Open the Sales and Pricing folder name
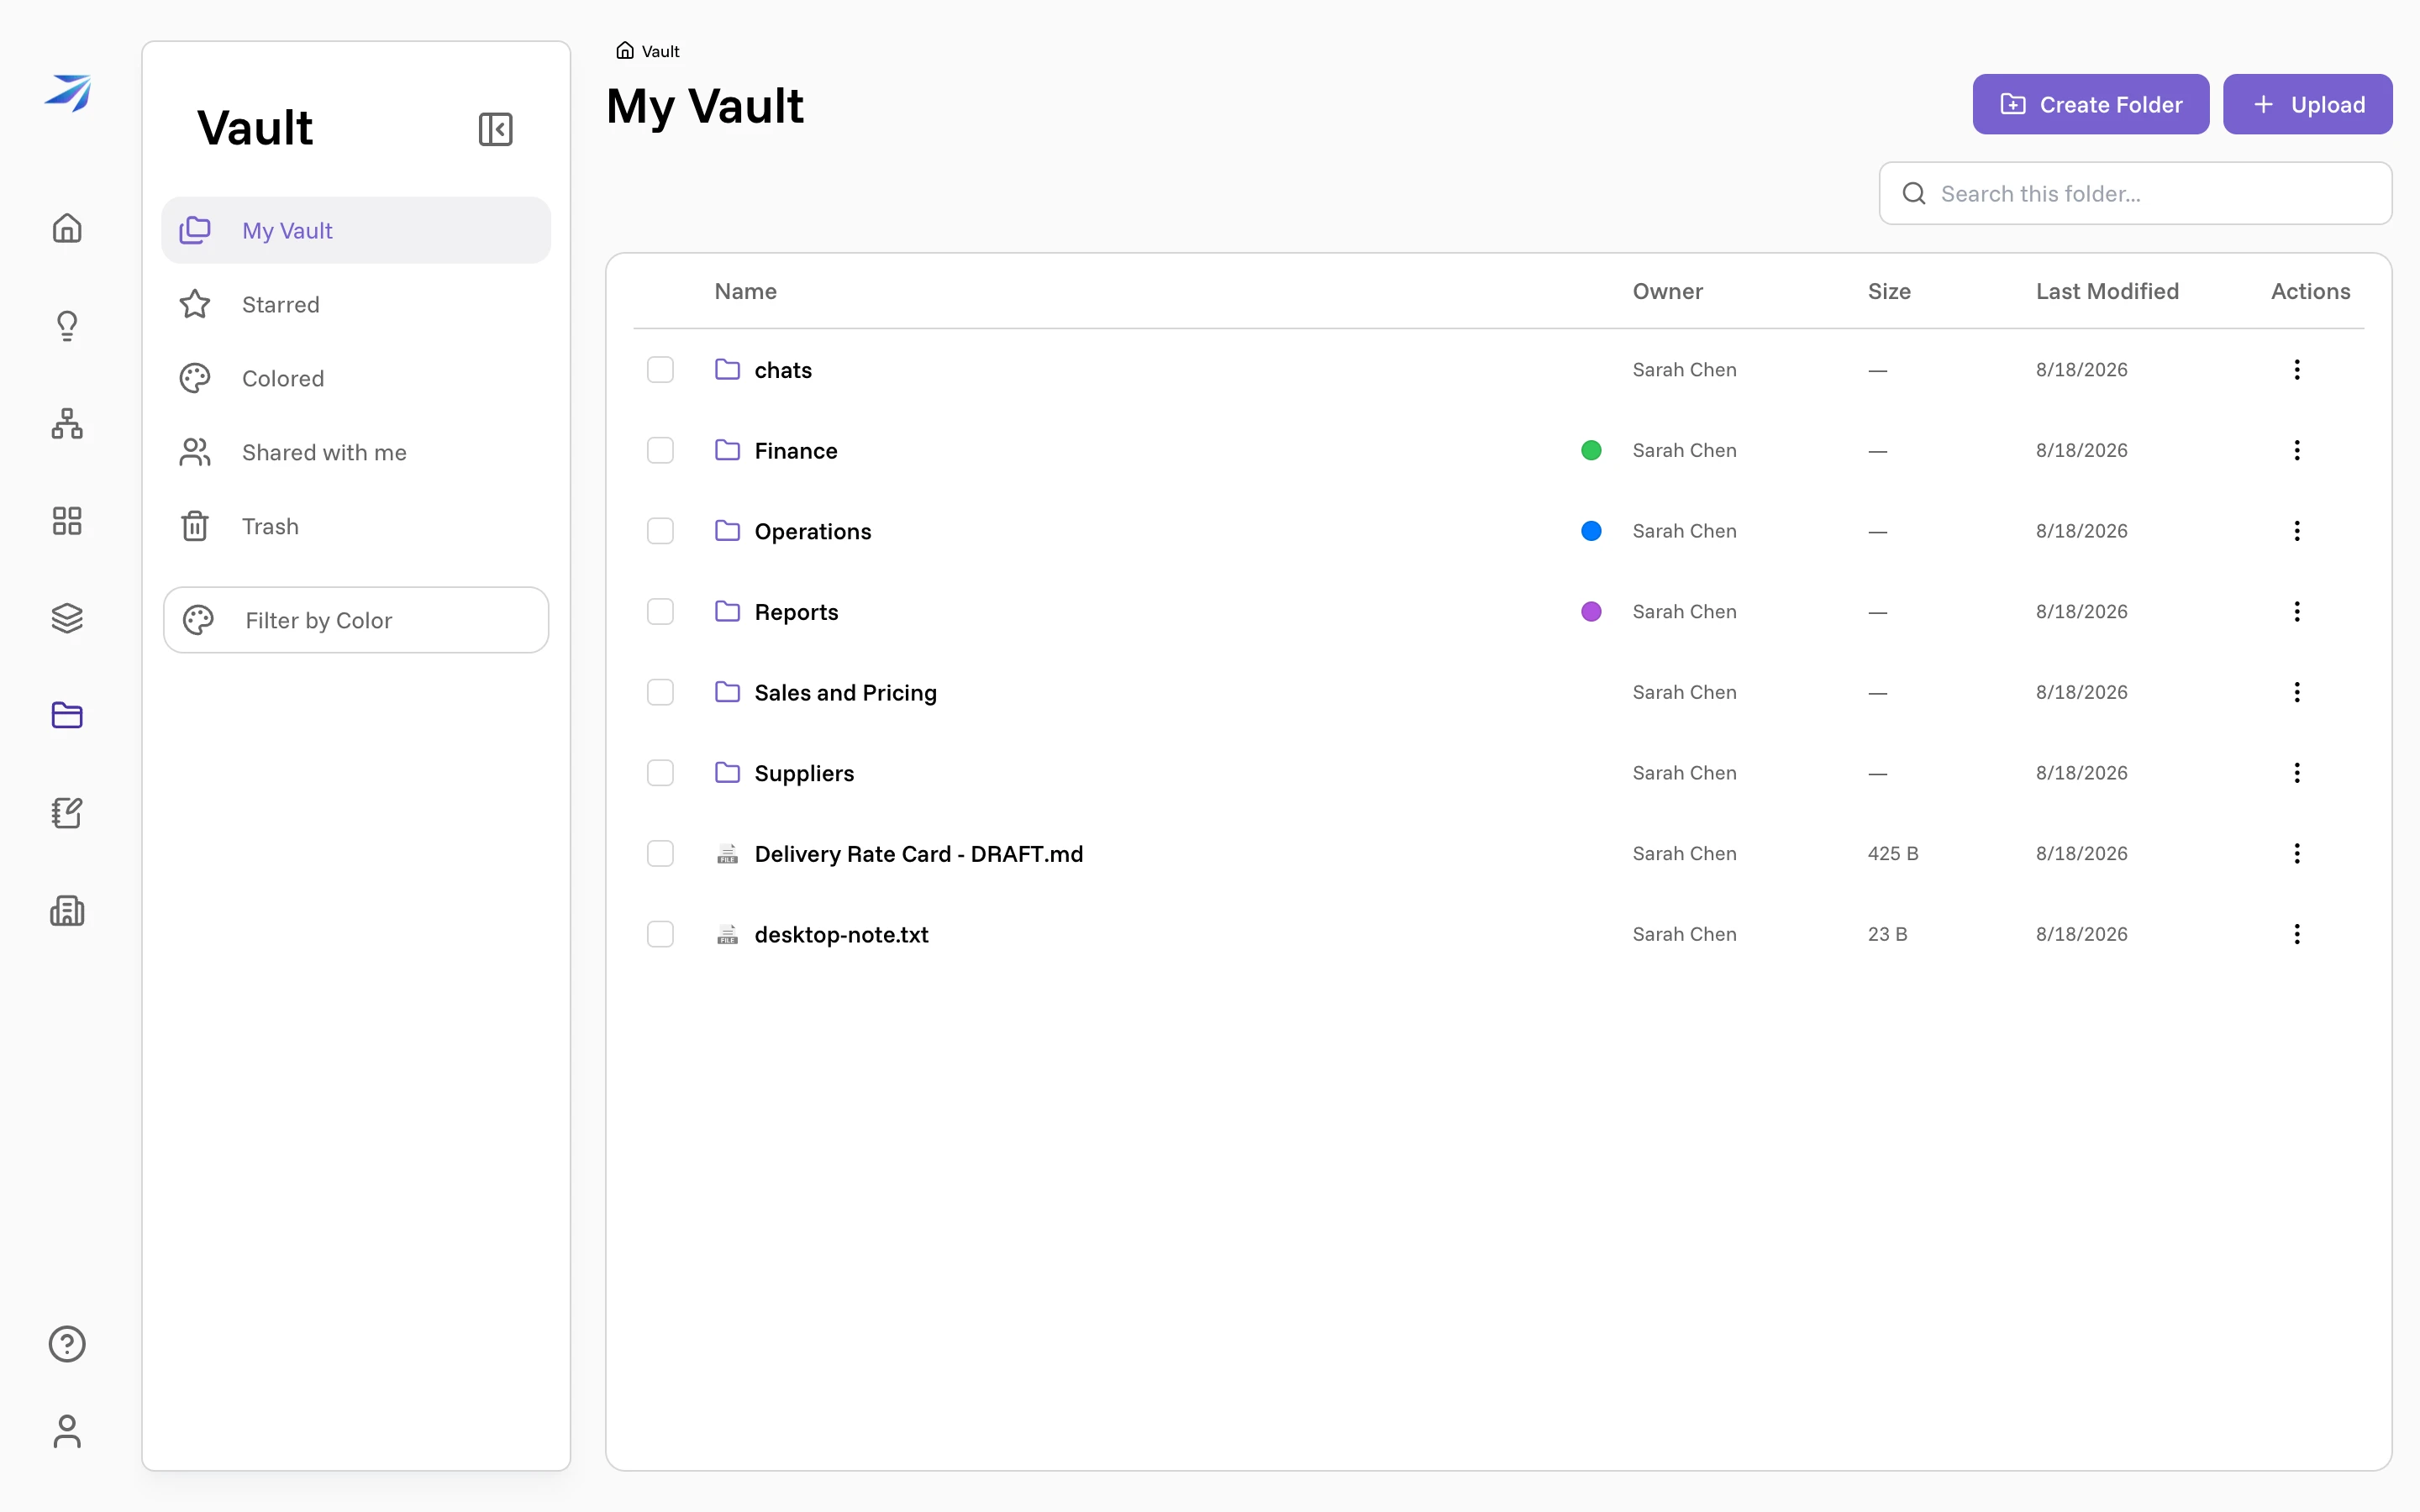 (x=846, y=693)
